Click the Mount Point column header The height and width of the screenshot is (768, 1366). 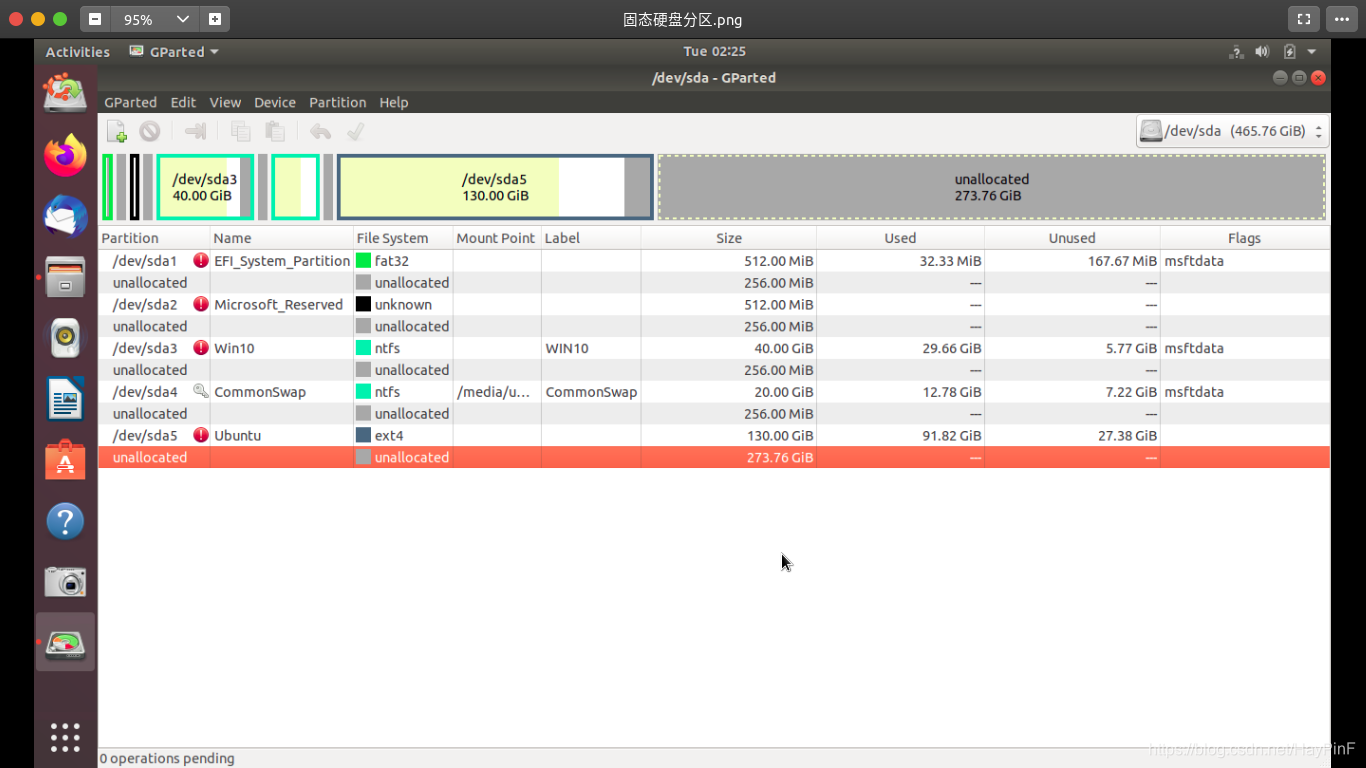coord(497,238)
